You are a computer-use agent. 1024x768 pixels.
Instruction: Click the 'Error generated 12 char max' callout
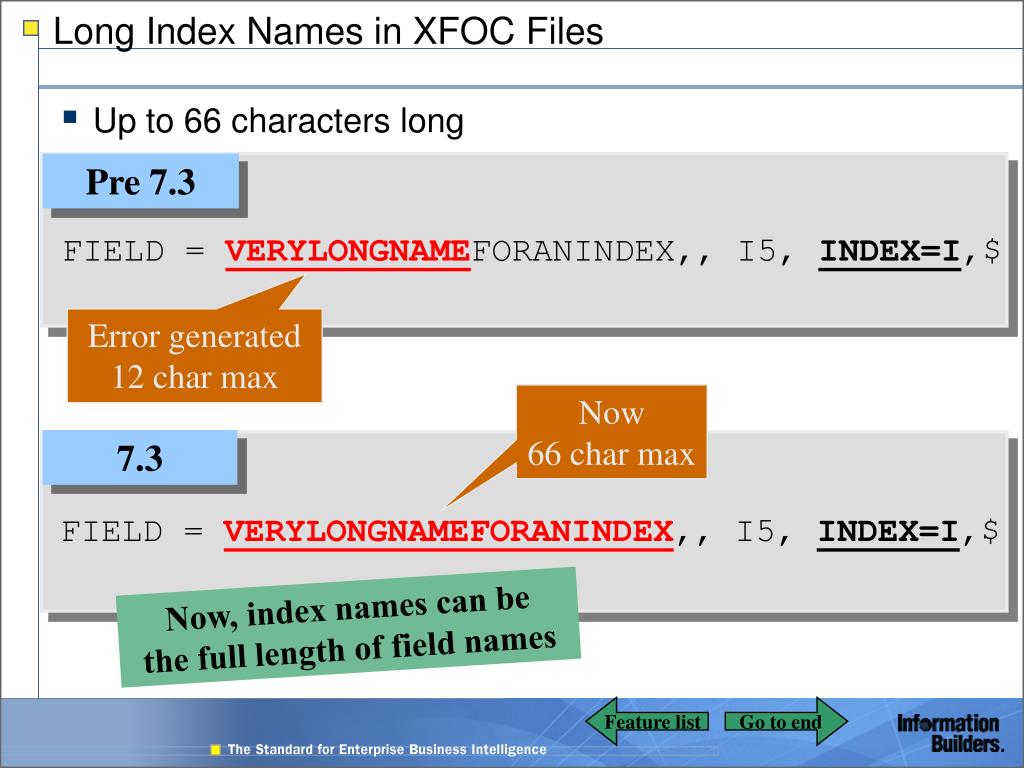tap(195, 356)
